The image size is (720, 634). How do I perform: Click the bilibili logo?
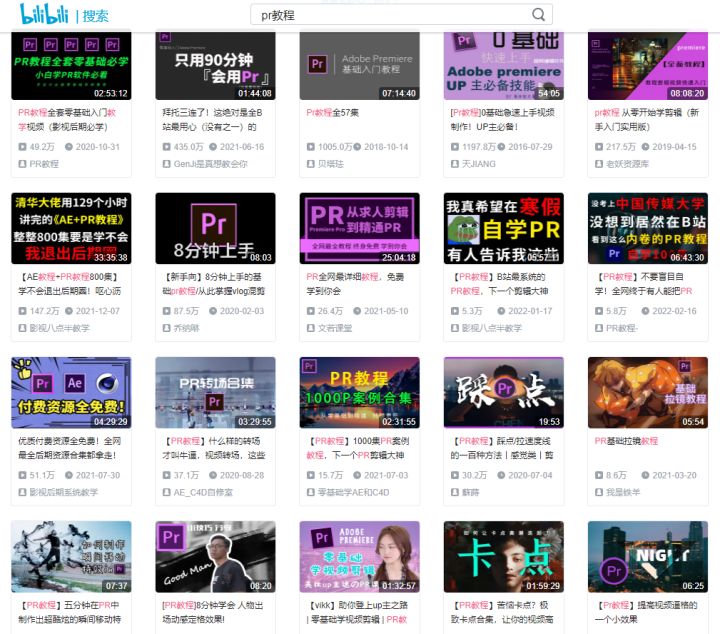coord(44,14)
